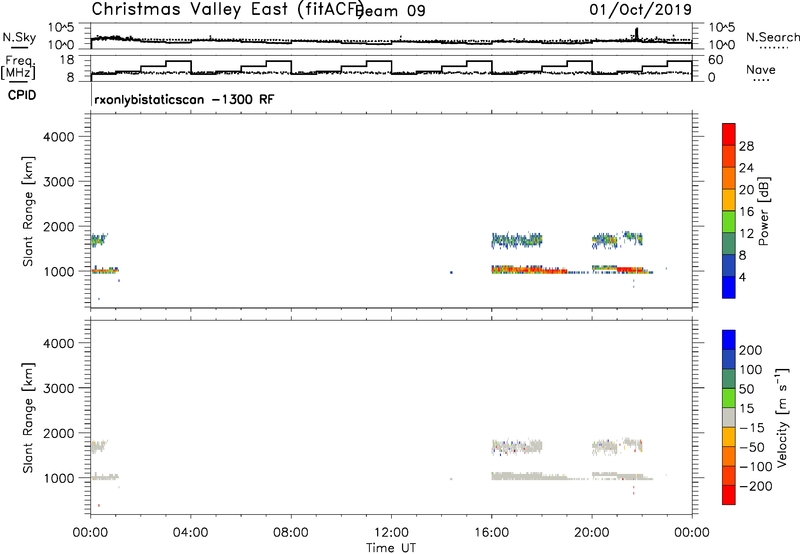Click the 'Velocity [m s-1]' color bar label
The image size is (800, 554).
pos(782,417)
